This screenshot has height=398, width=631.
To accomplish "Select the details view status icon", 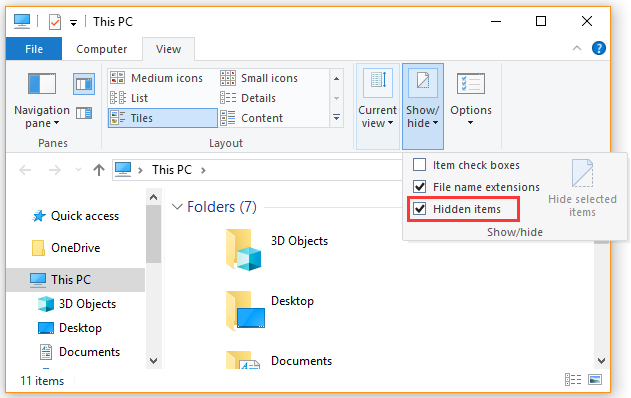I will pos(573,379).
